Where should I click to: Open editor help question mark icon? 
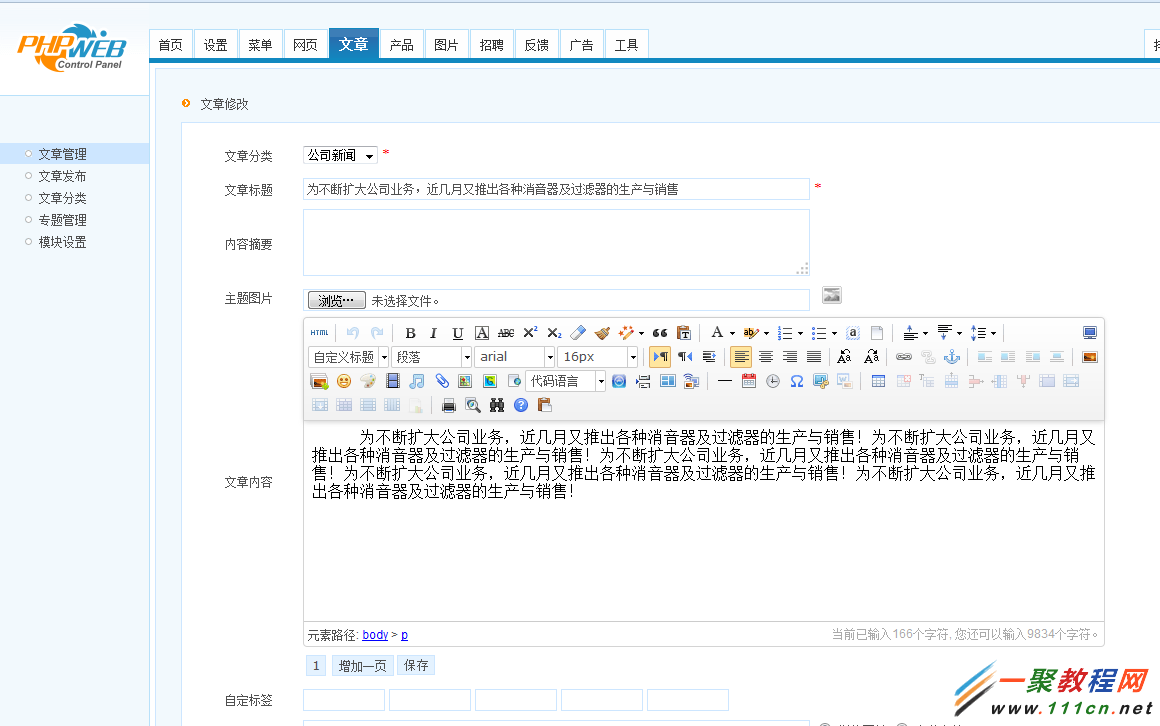point(522,406)
